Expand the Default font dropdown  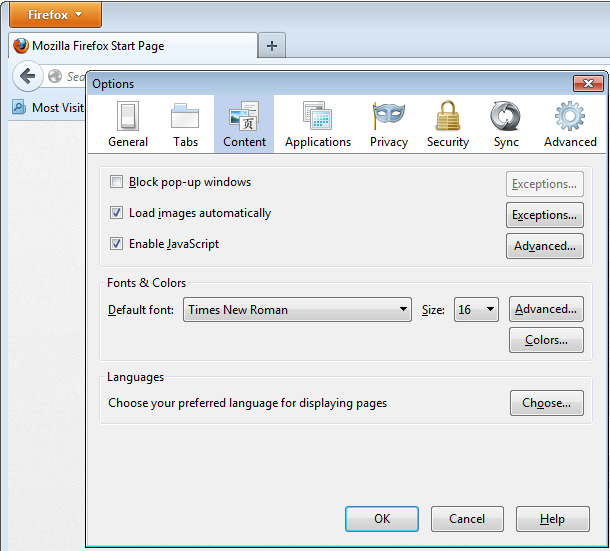pos(297,310)
